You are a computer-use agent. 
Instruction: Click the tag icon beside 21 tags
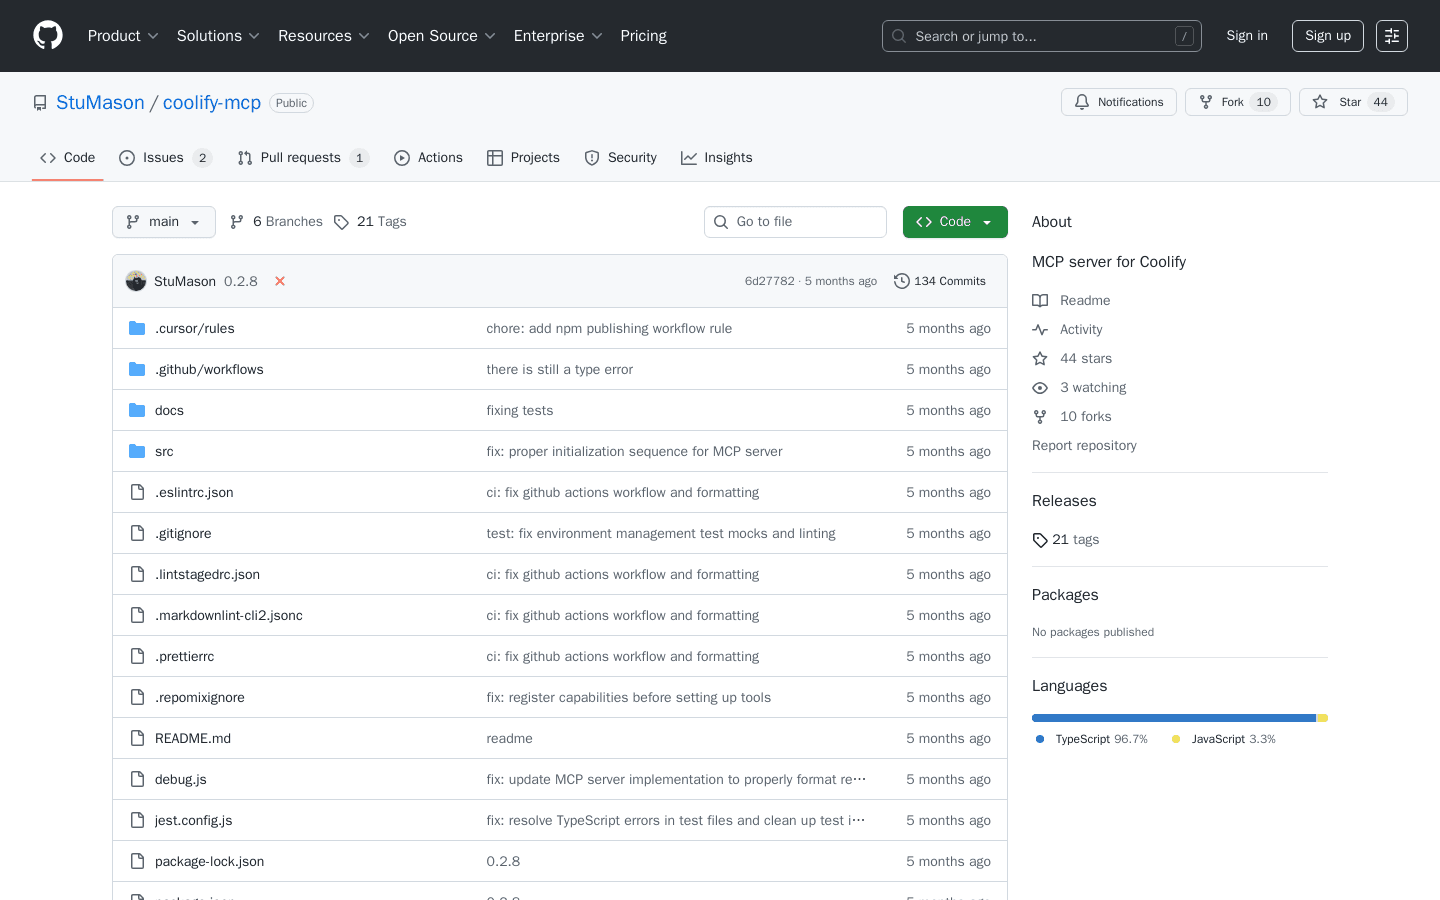coord(1039,540)
